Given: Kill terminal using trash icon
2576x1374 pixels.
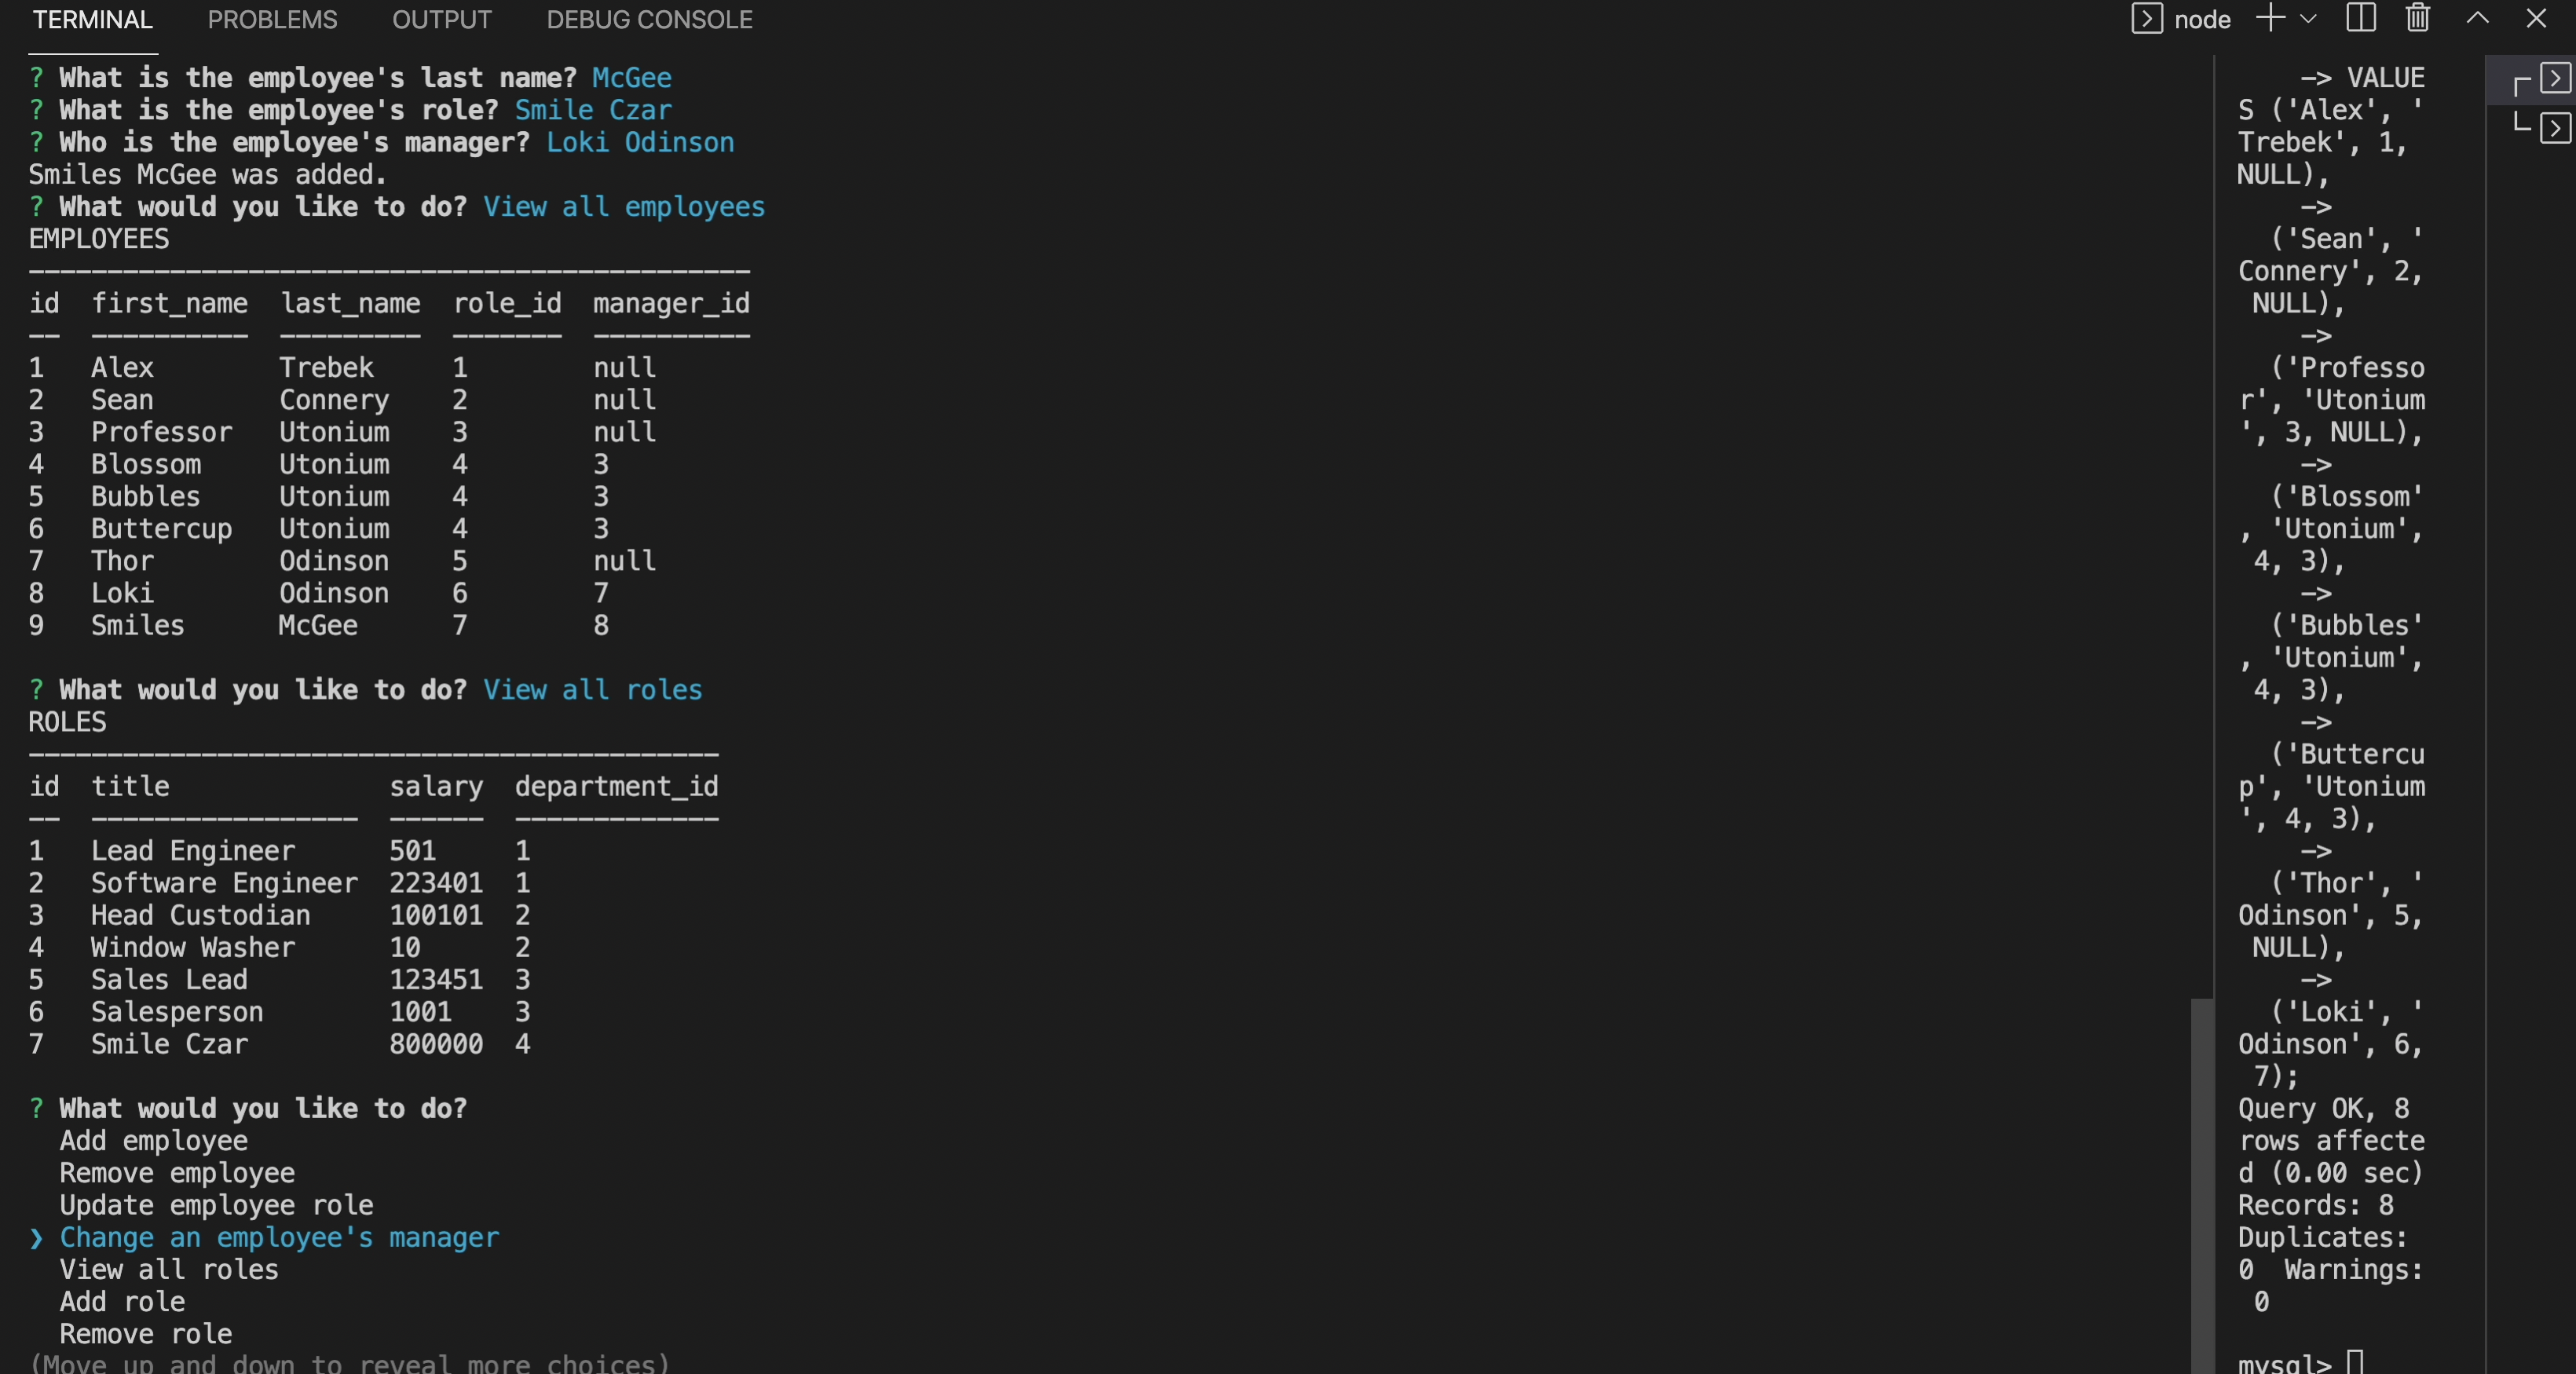Looking at the screenshot, I should (2418, 19).
